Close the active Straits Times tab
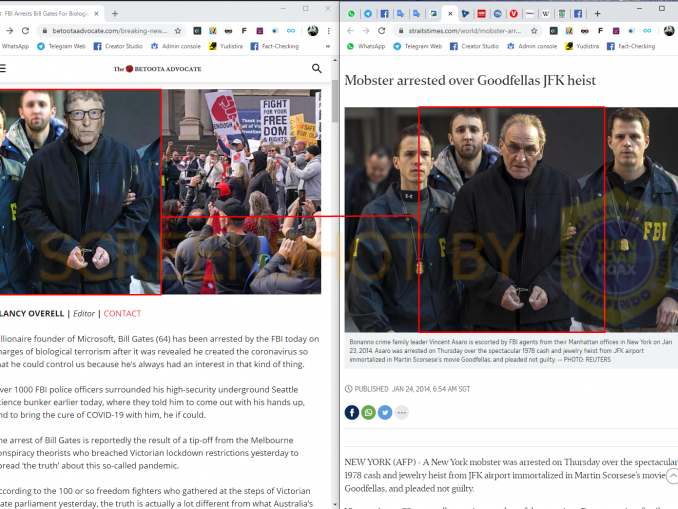 tap(450, 14)
